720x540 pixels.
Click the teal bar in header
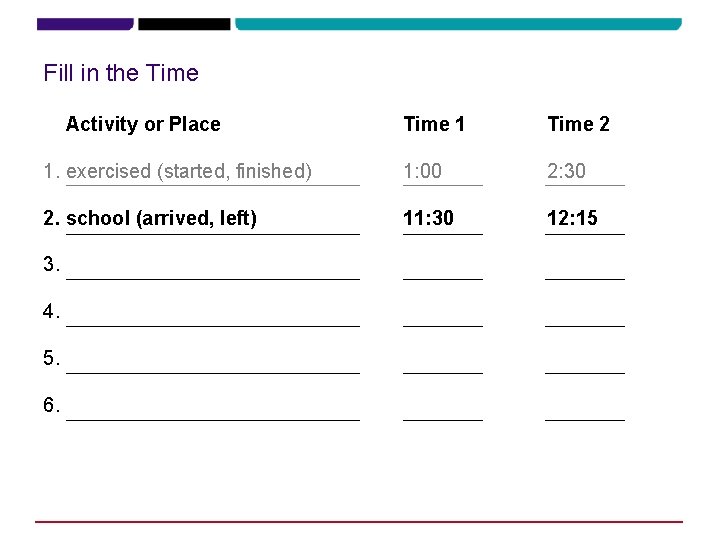pos(458,24)
